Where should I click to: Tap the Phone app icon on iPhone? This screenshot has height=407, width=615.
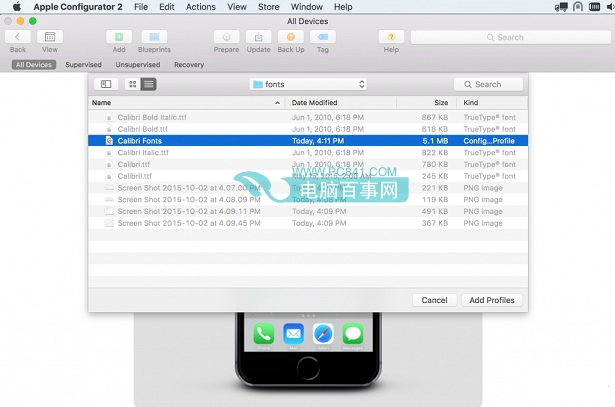point(264,334)
